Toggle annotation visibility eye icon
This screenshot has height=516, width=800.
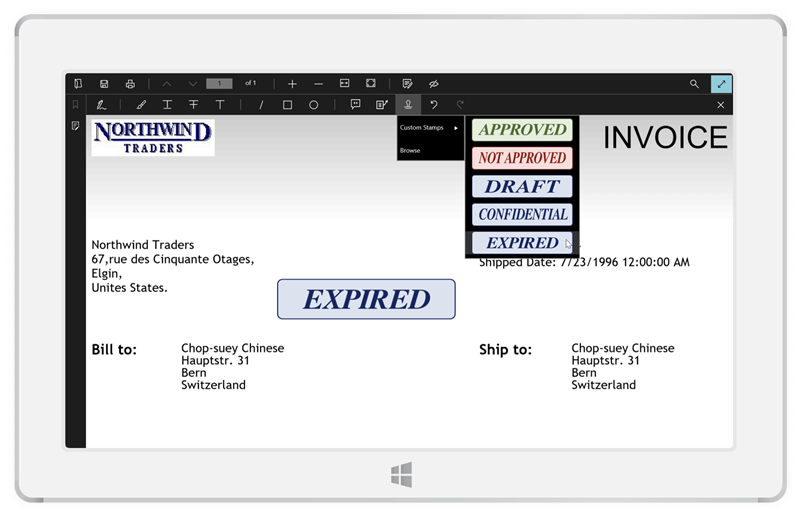[x=433, y=84]
